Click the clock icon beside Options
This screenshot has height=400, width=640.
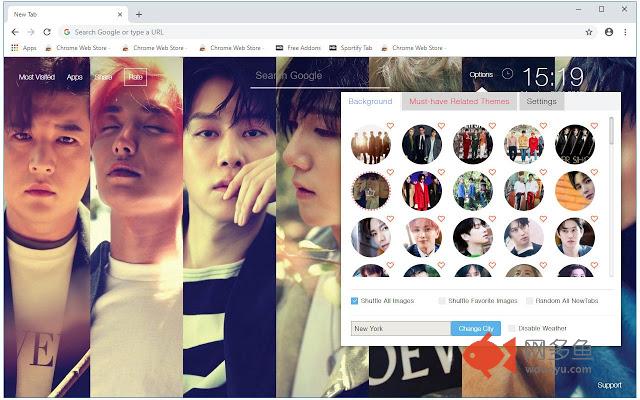(x=507, y=74)
